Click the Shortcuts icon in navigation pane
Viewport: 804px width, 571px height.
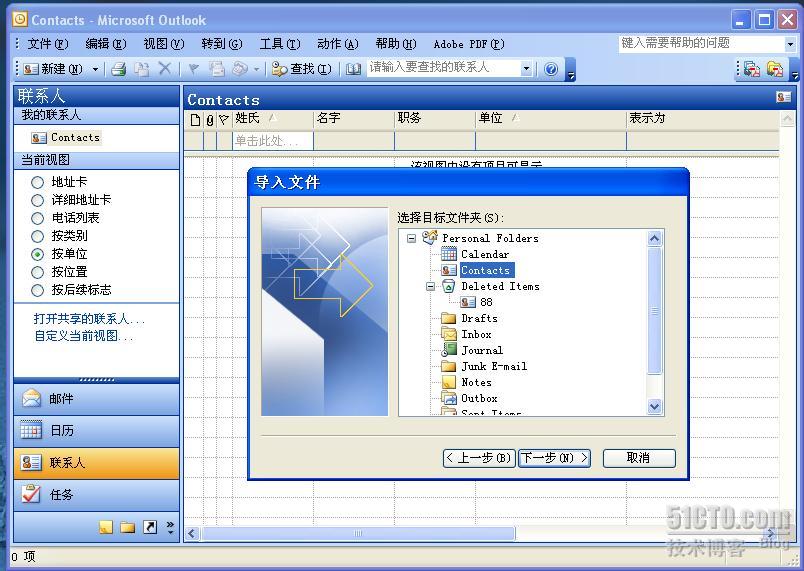click(150, 527)
